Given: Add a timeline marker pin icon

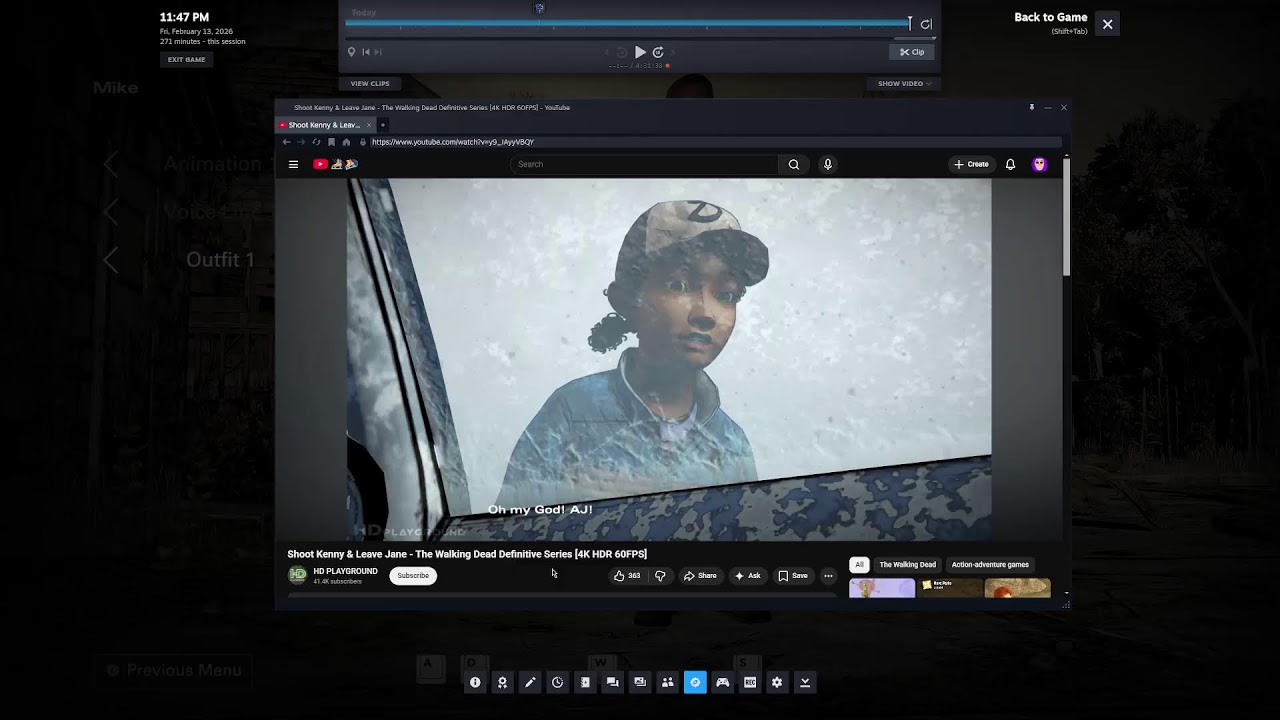Looking at the screenshot, I should point(351,52).
